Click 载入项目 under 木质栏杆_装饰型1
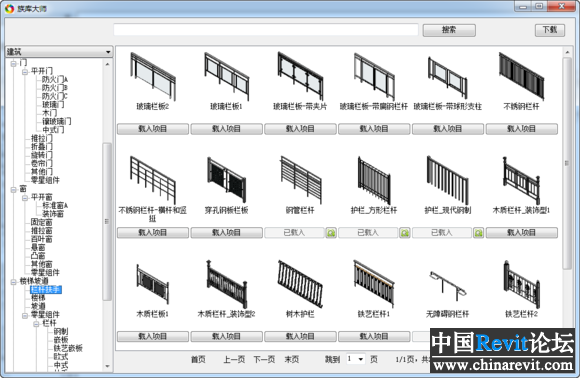The image size is (580, 378). (x=522, y=233)
